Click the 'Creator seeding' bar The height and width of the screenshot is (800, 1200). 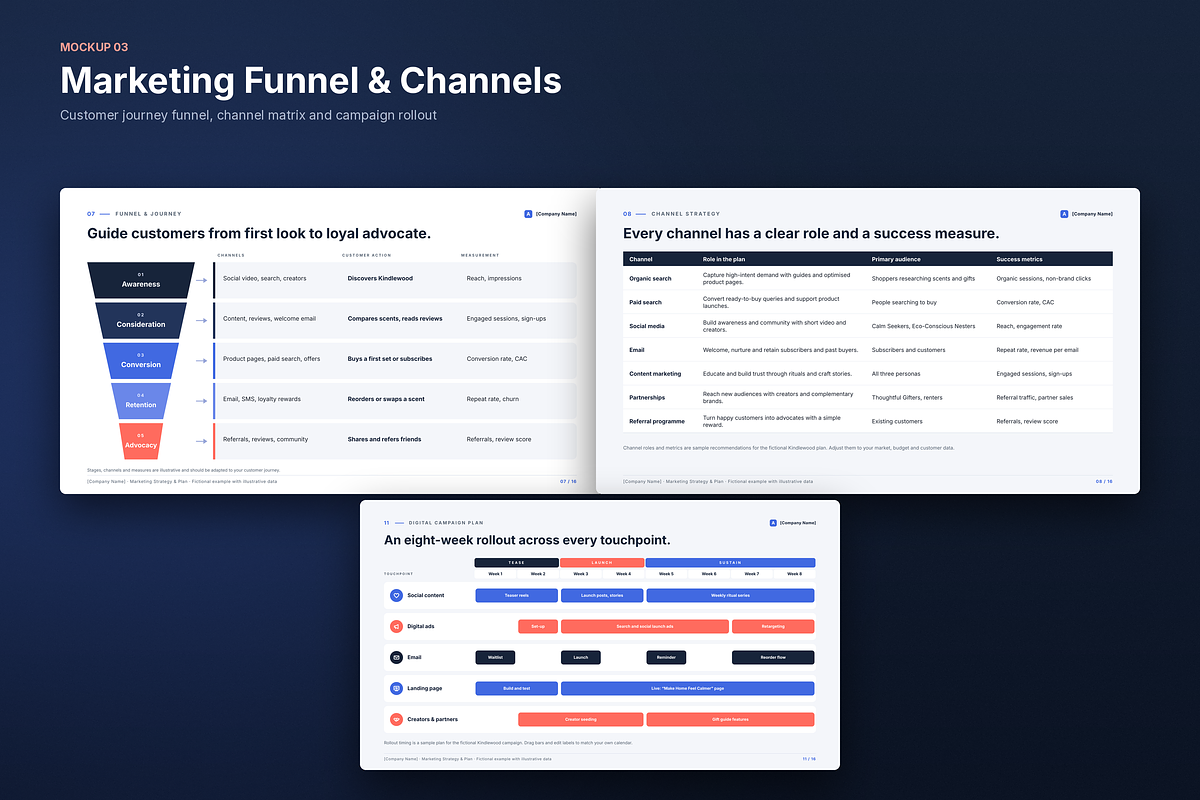581,719
